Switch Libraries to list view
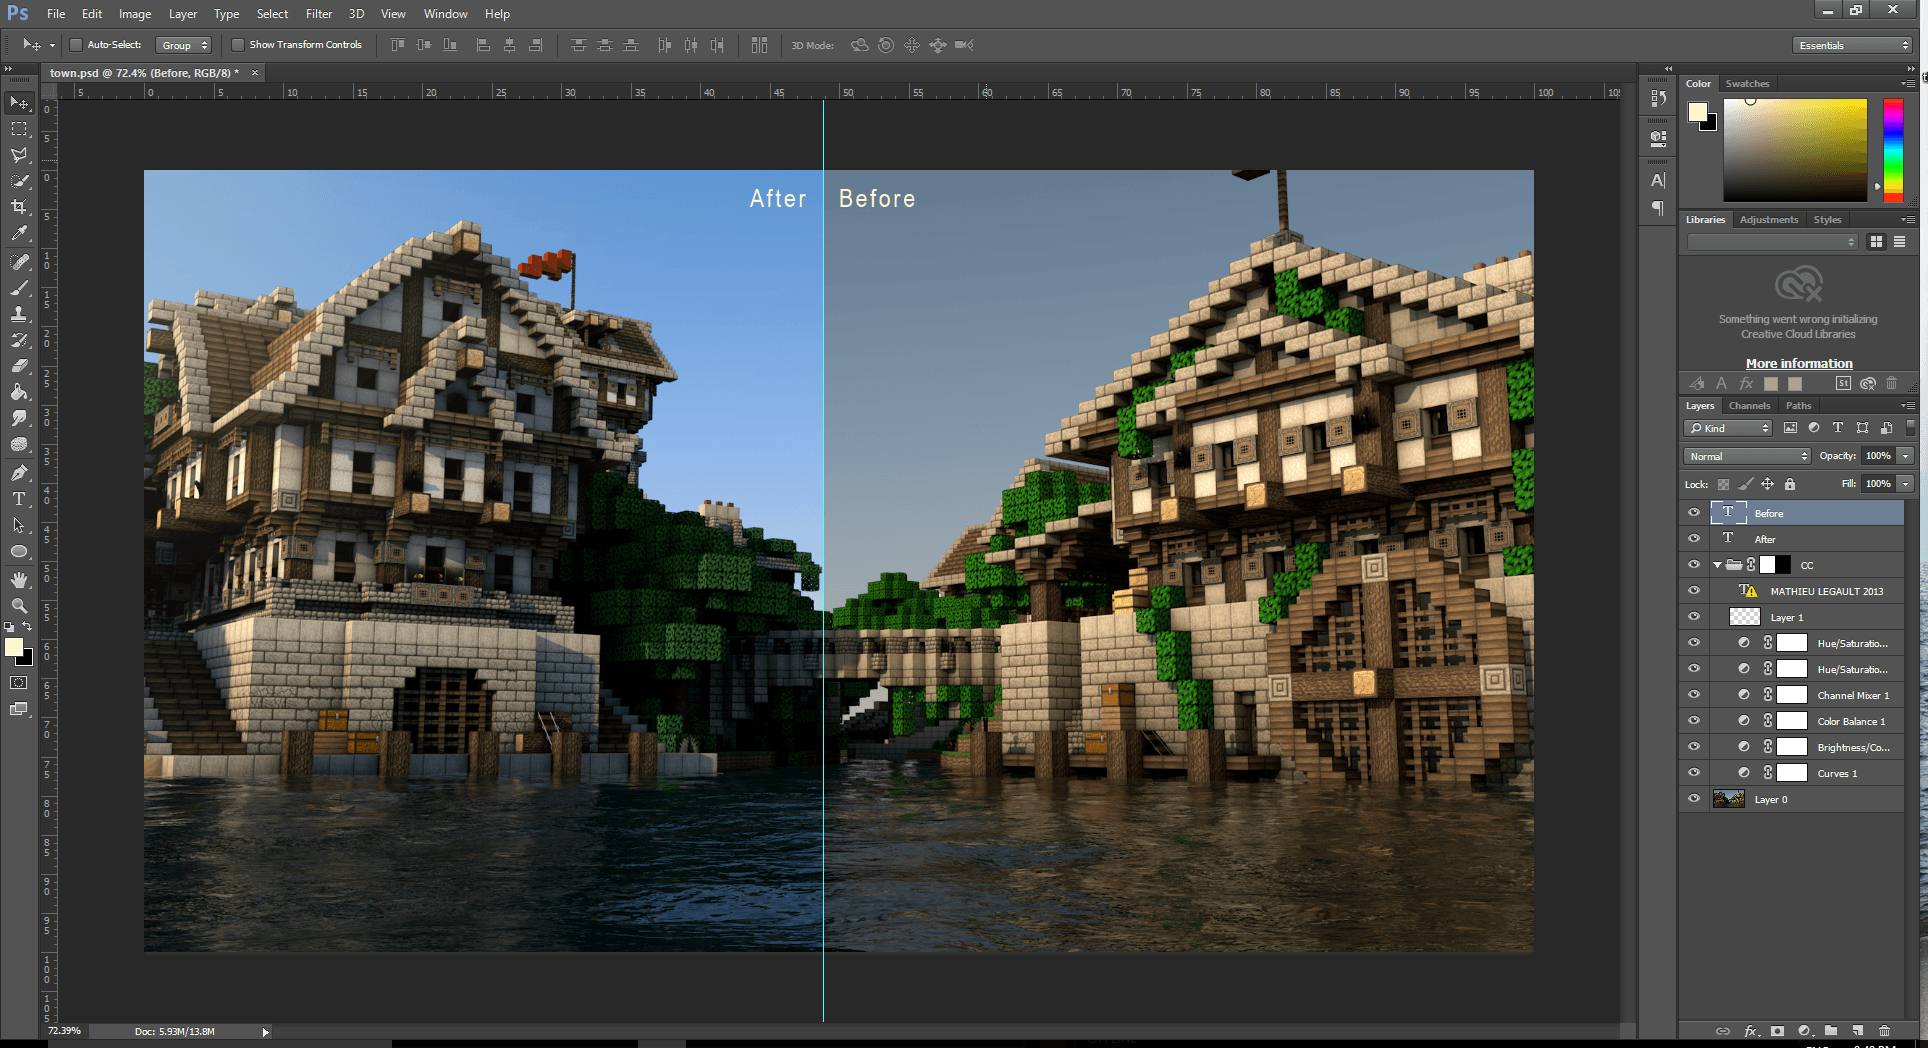Viewport: 1928px width, 1048px height. (1899, 242)
